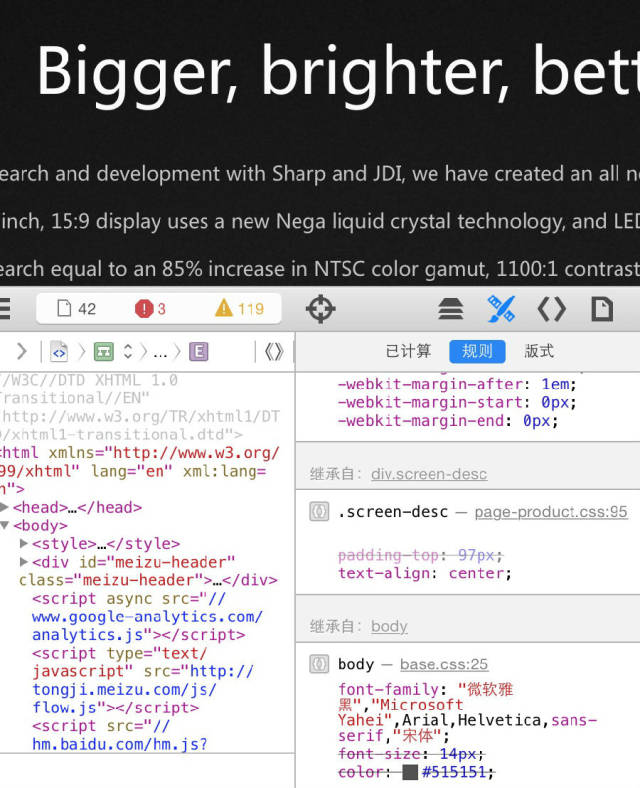This screenshot has width=640, height=788.
Task: Select the html xmlns element line
Action: point(140,471)
